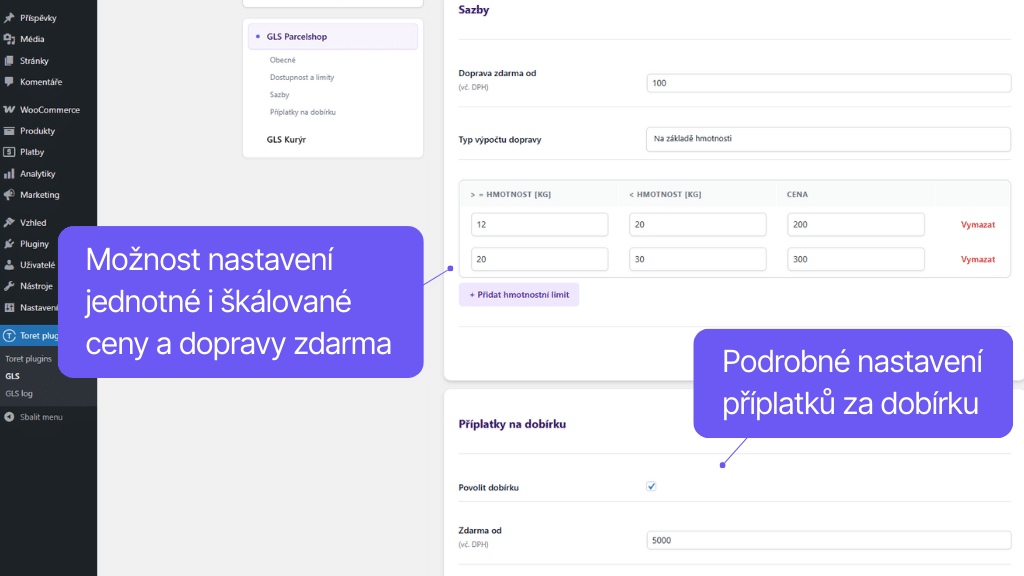Click the Média library icon
Viewport: 1024px width, 576px height.
coord(8,39)
